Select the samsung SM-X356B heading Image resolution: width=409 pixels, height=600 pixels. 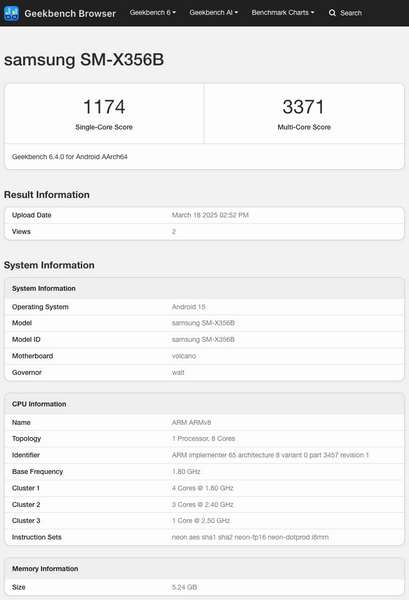click(x=84, y=60)
